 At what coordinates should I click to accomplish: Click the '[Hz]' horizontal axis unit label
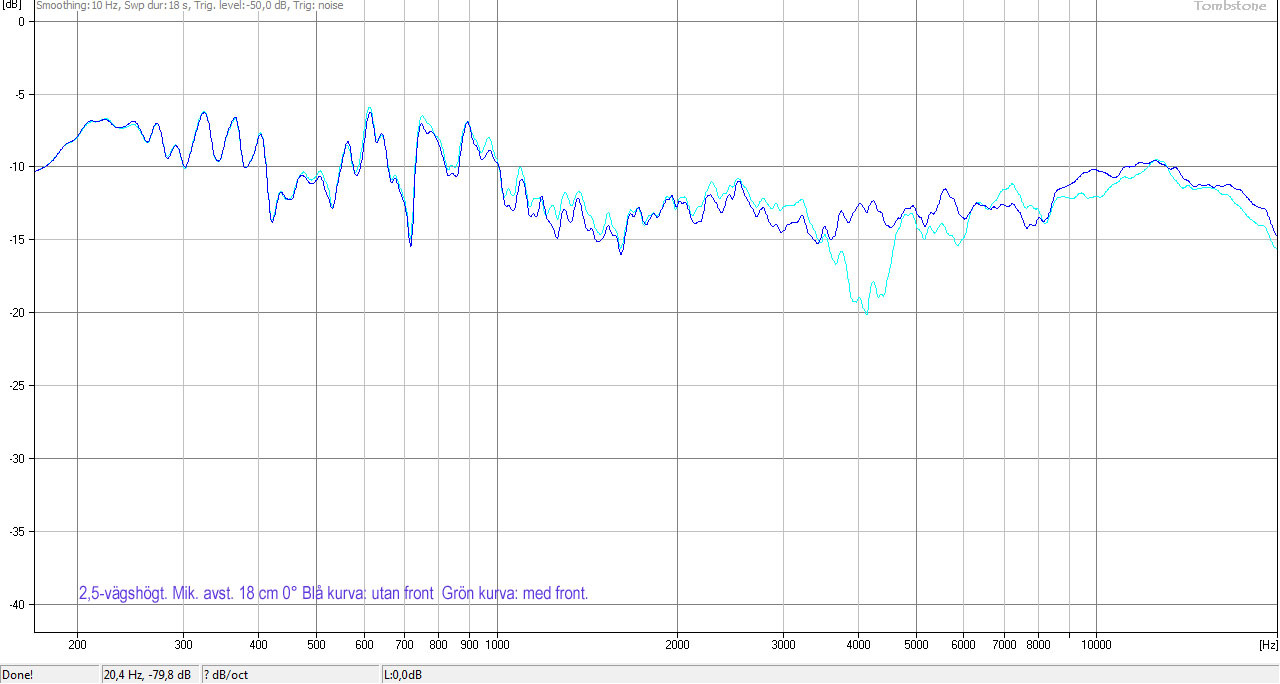pyautogui.click(x=1268, y=645)
